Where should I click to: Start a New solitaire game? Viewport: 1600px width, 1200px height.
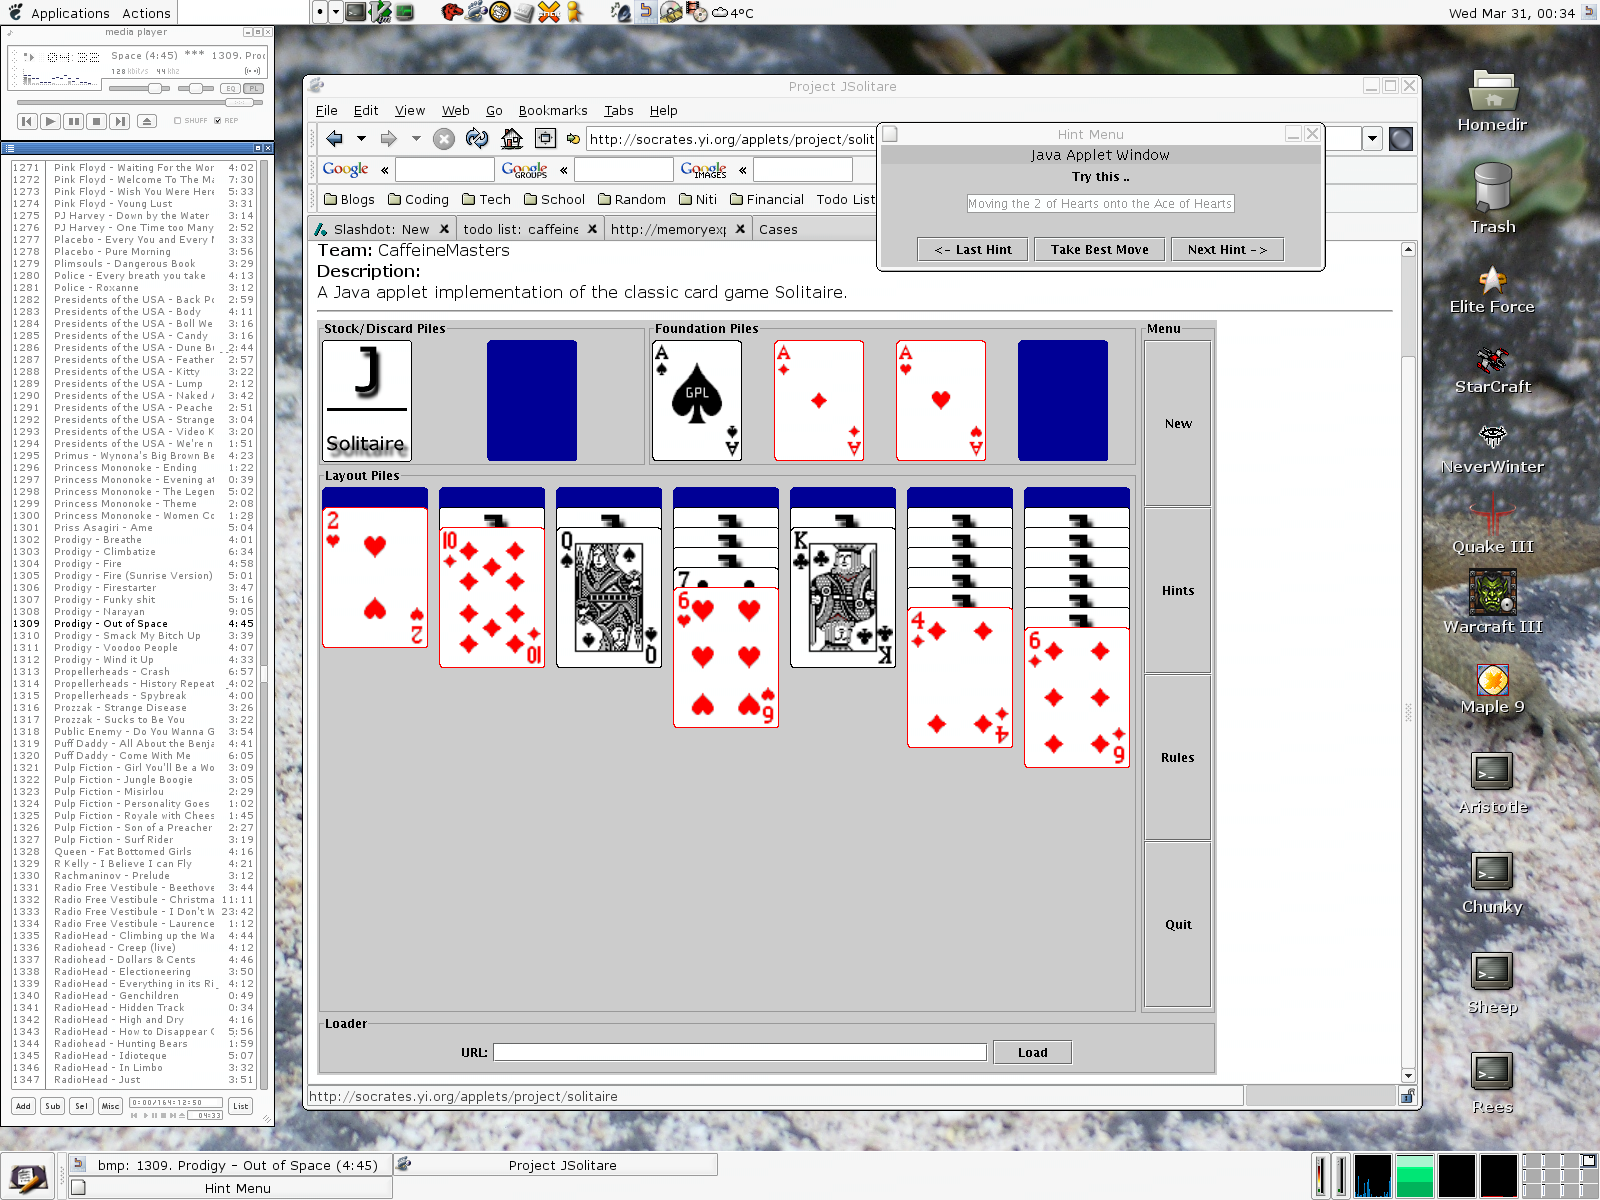[1178, 424]
